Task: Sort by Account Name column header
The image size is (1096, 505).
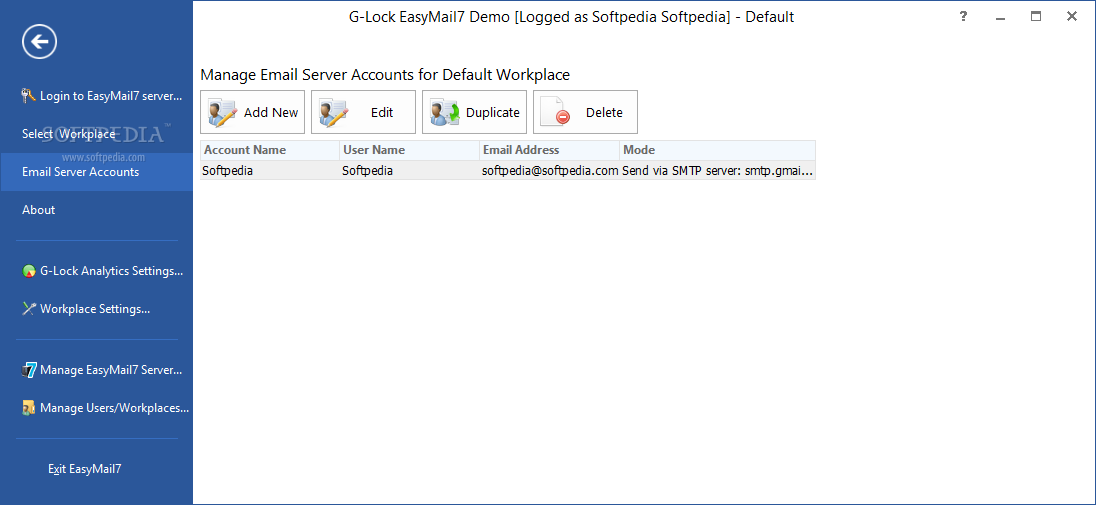Action: [x=270, y=150]
